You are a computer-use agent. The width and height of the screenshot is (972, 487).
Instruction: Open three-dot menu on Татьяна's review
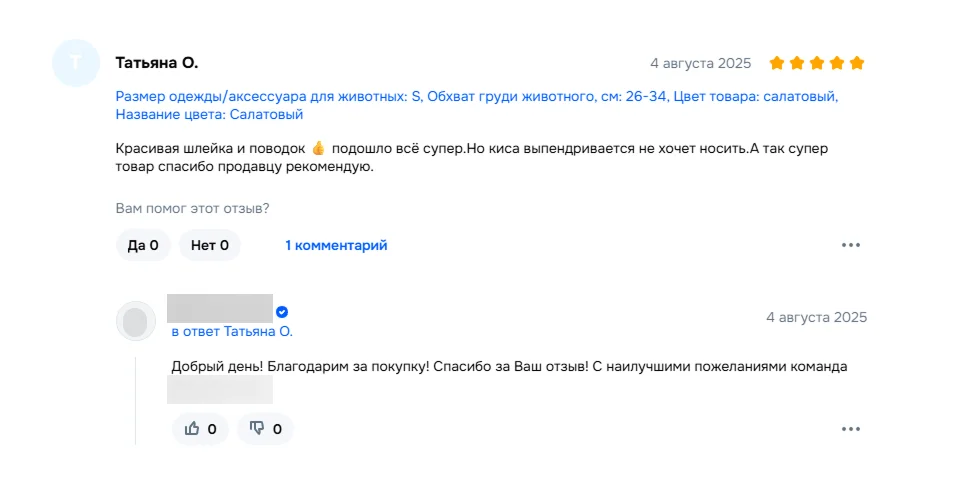851,245
